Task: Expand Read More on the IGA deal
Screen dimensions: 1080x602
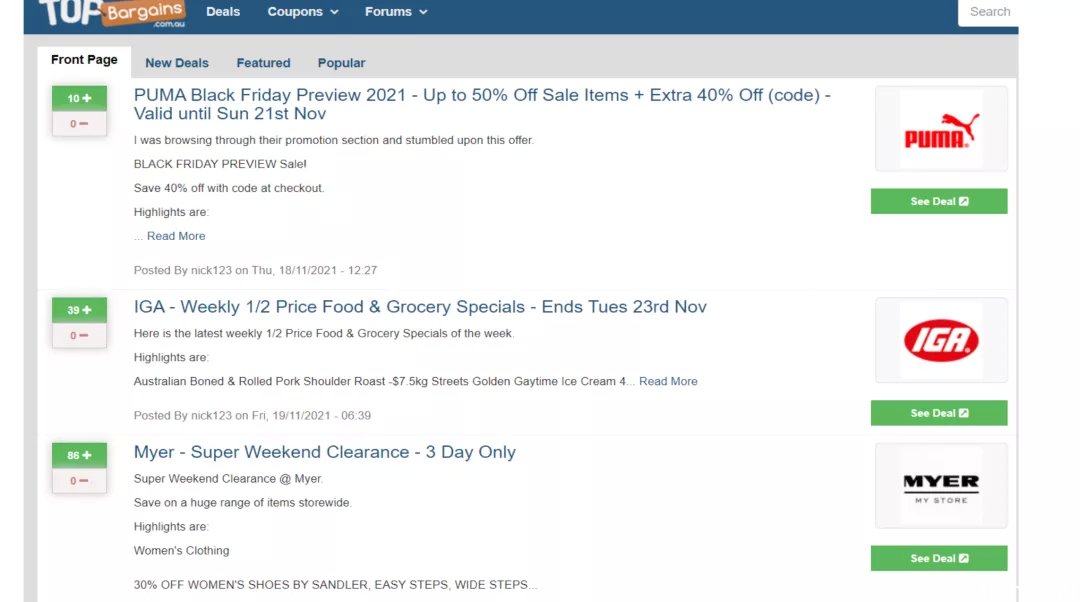Action: [x=668, y=381]
